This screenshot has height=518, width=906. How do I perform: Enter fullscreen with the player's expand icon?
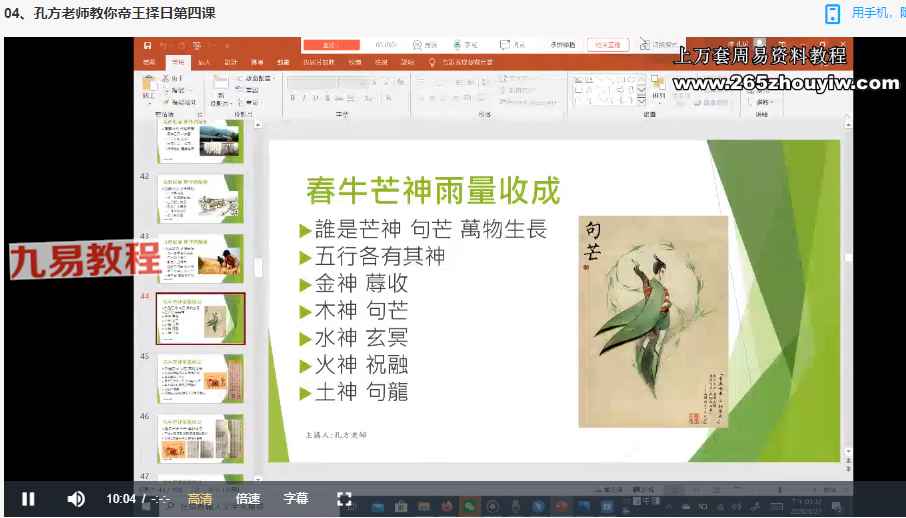[344, 499]
